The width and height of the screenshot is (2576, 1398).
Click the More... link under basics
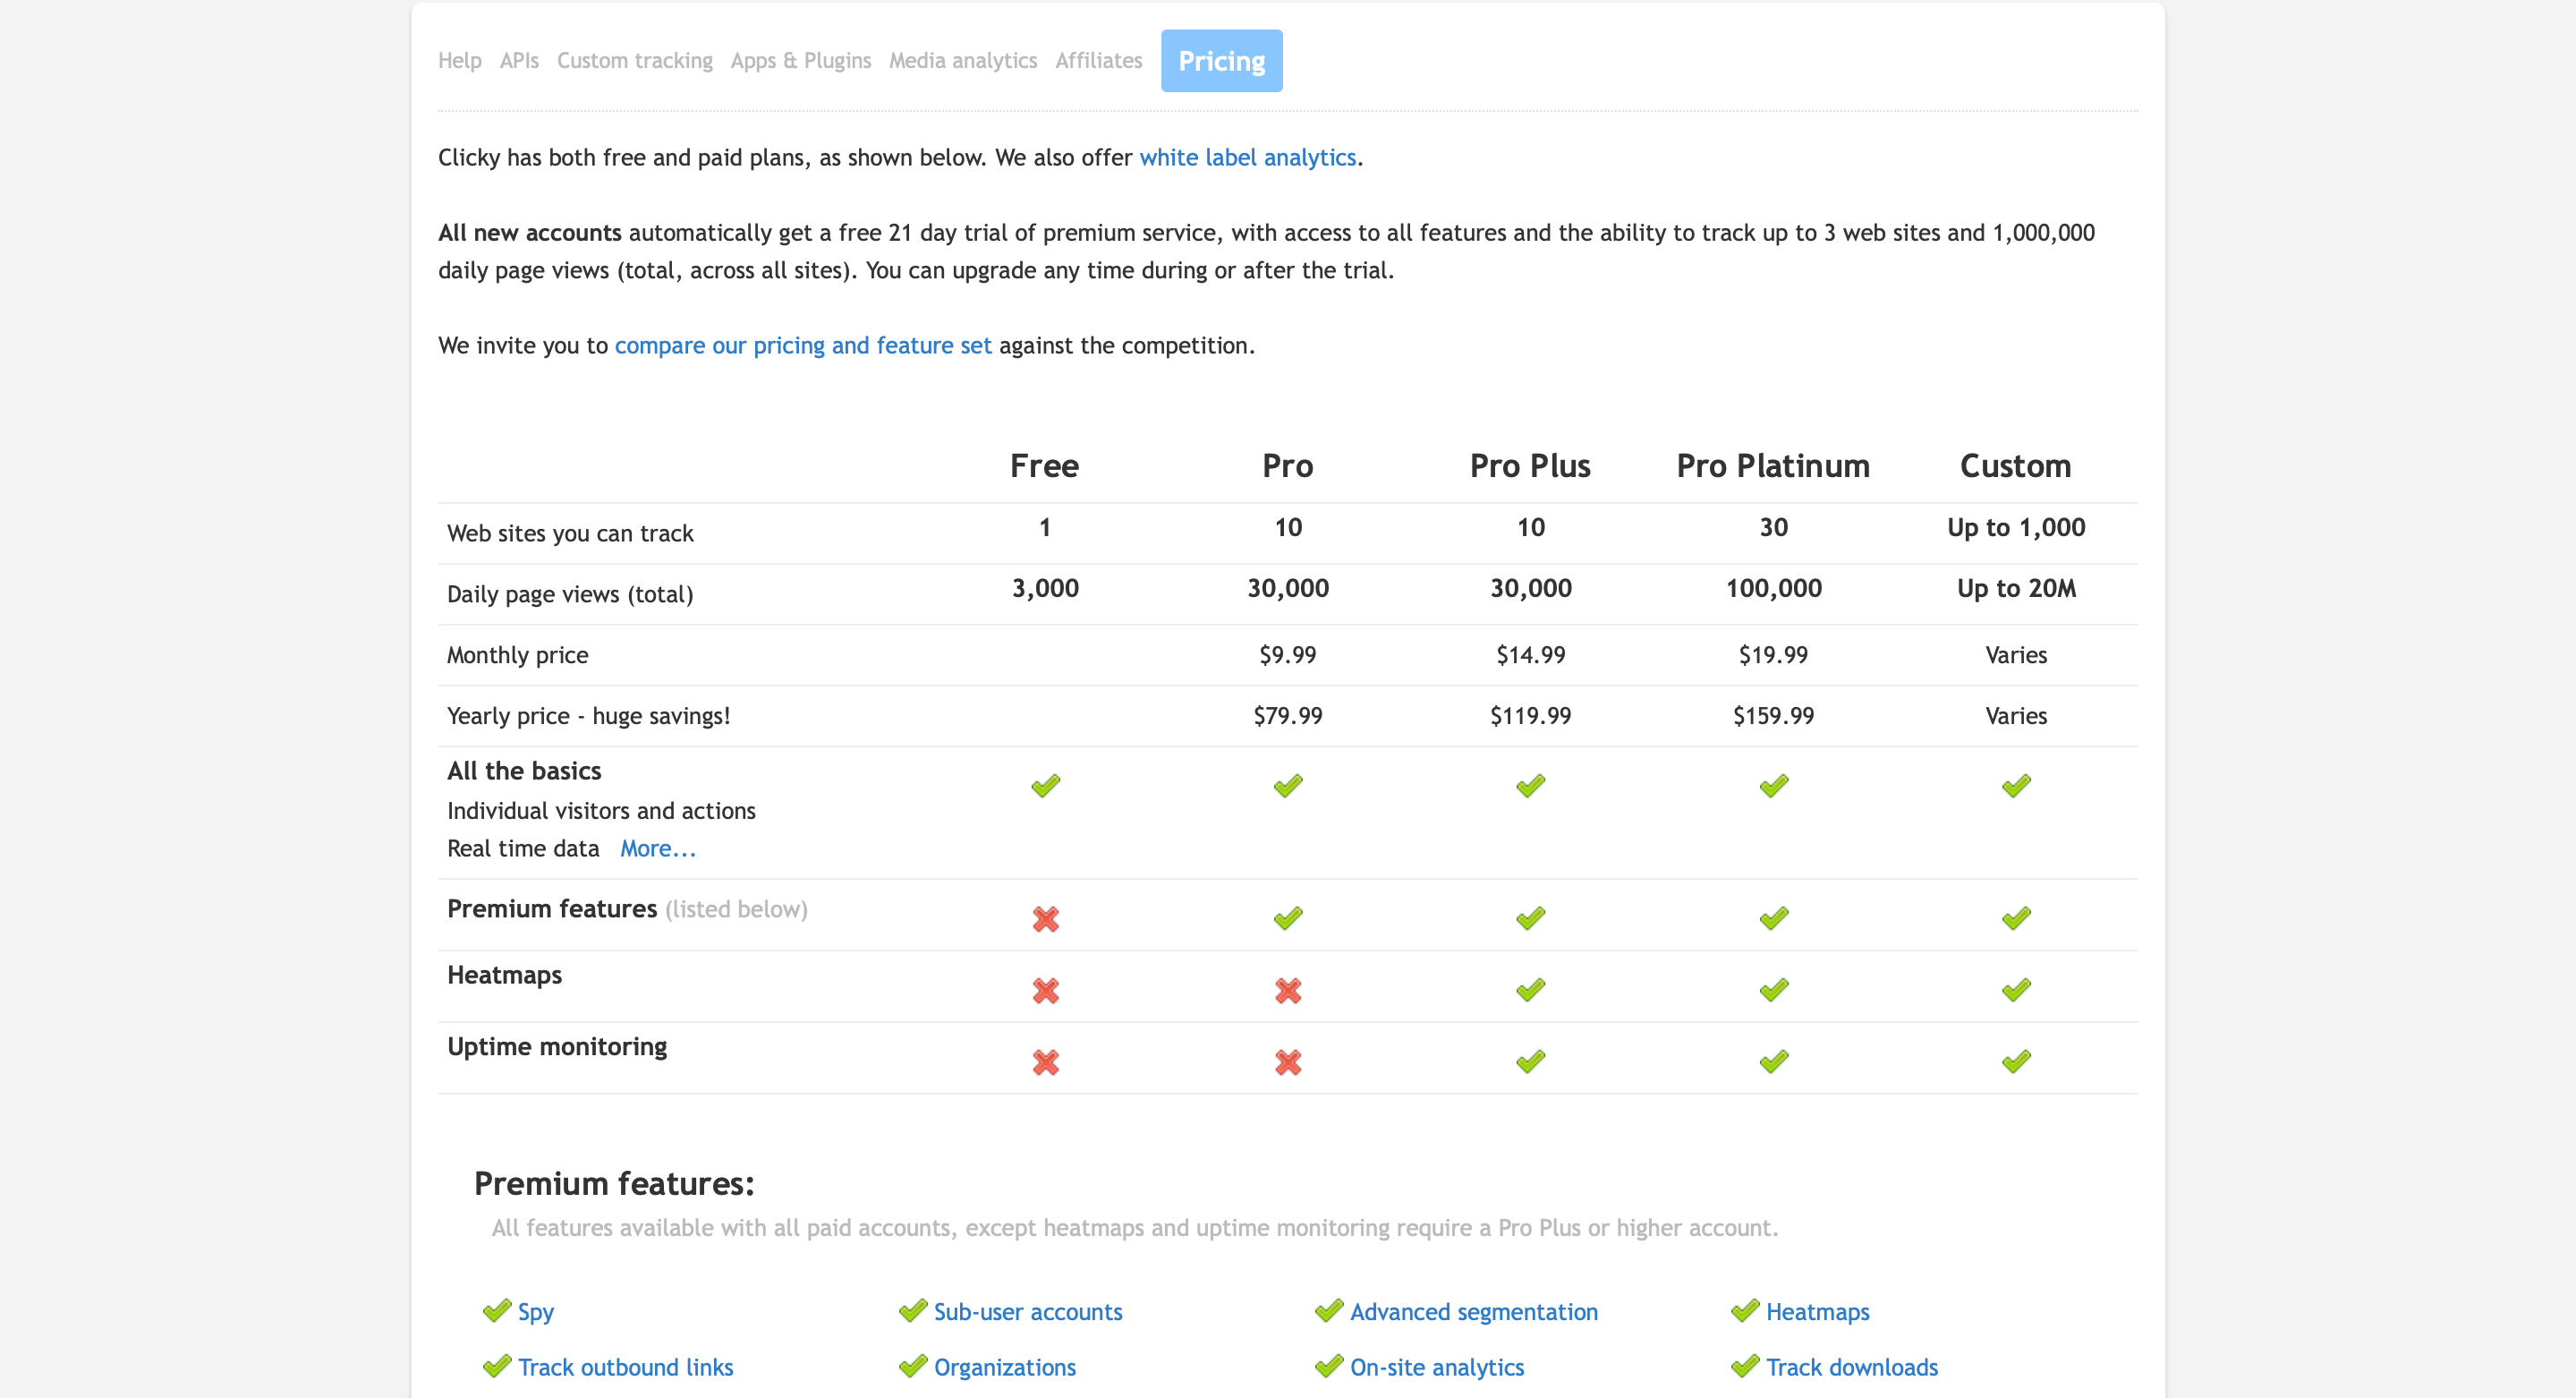658,849
